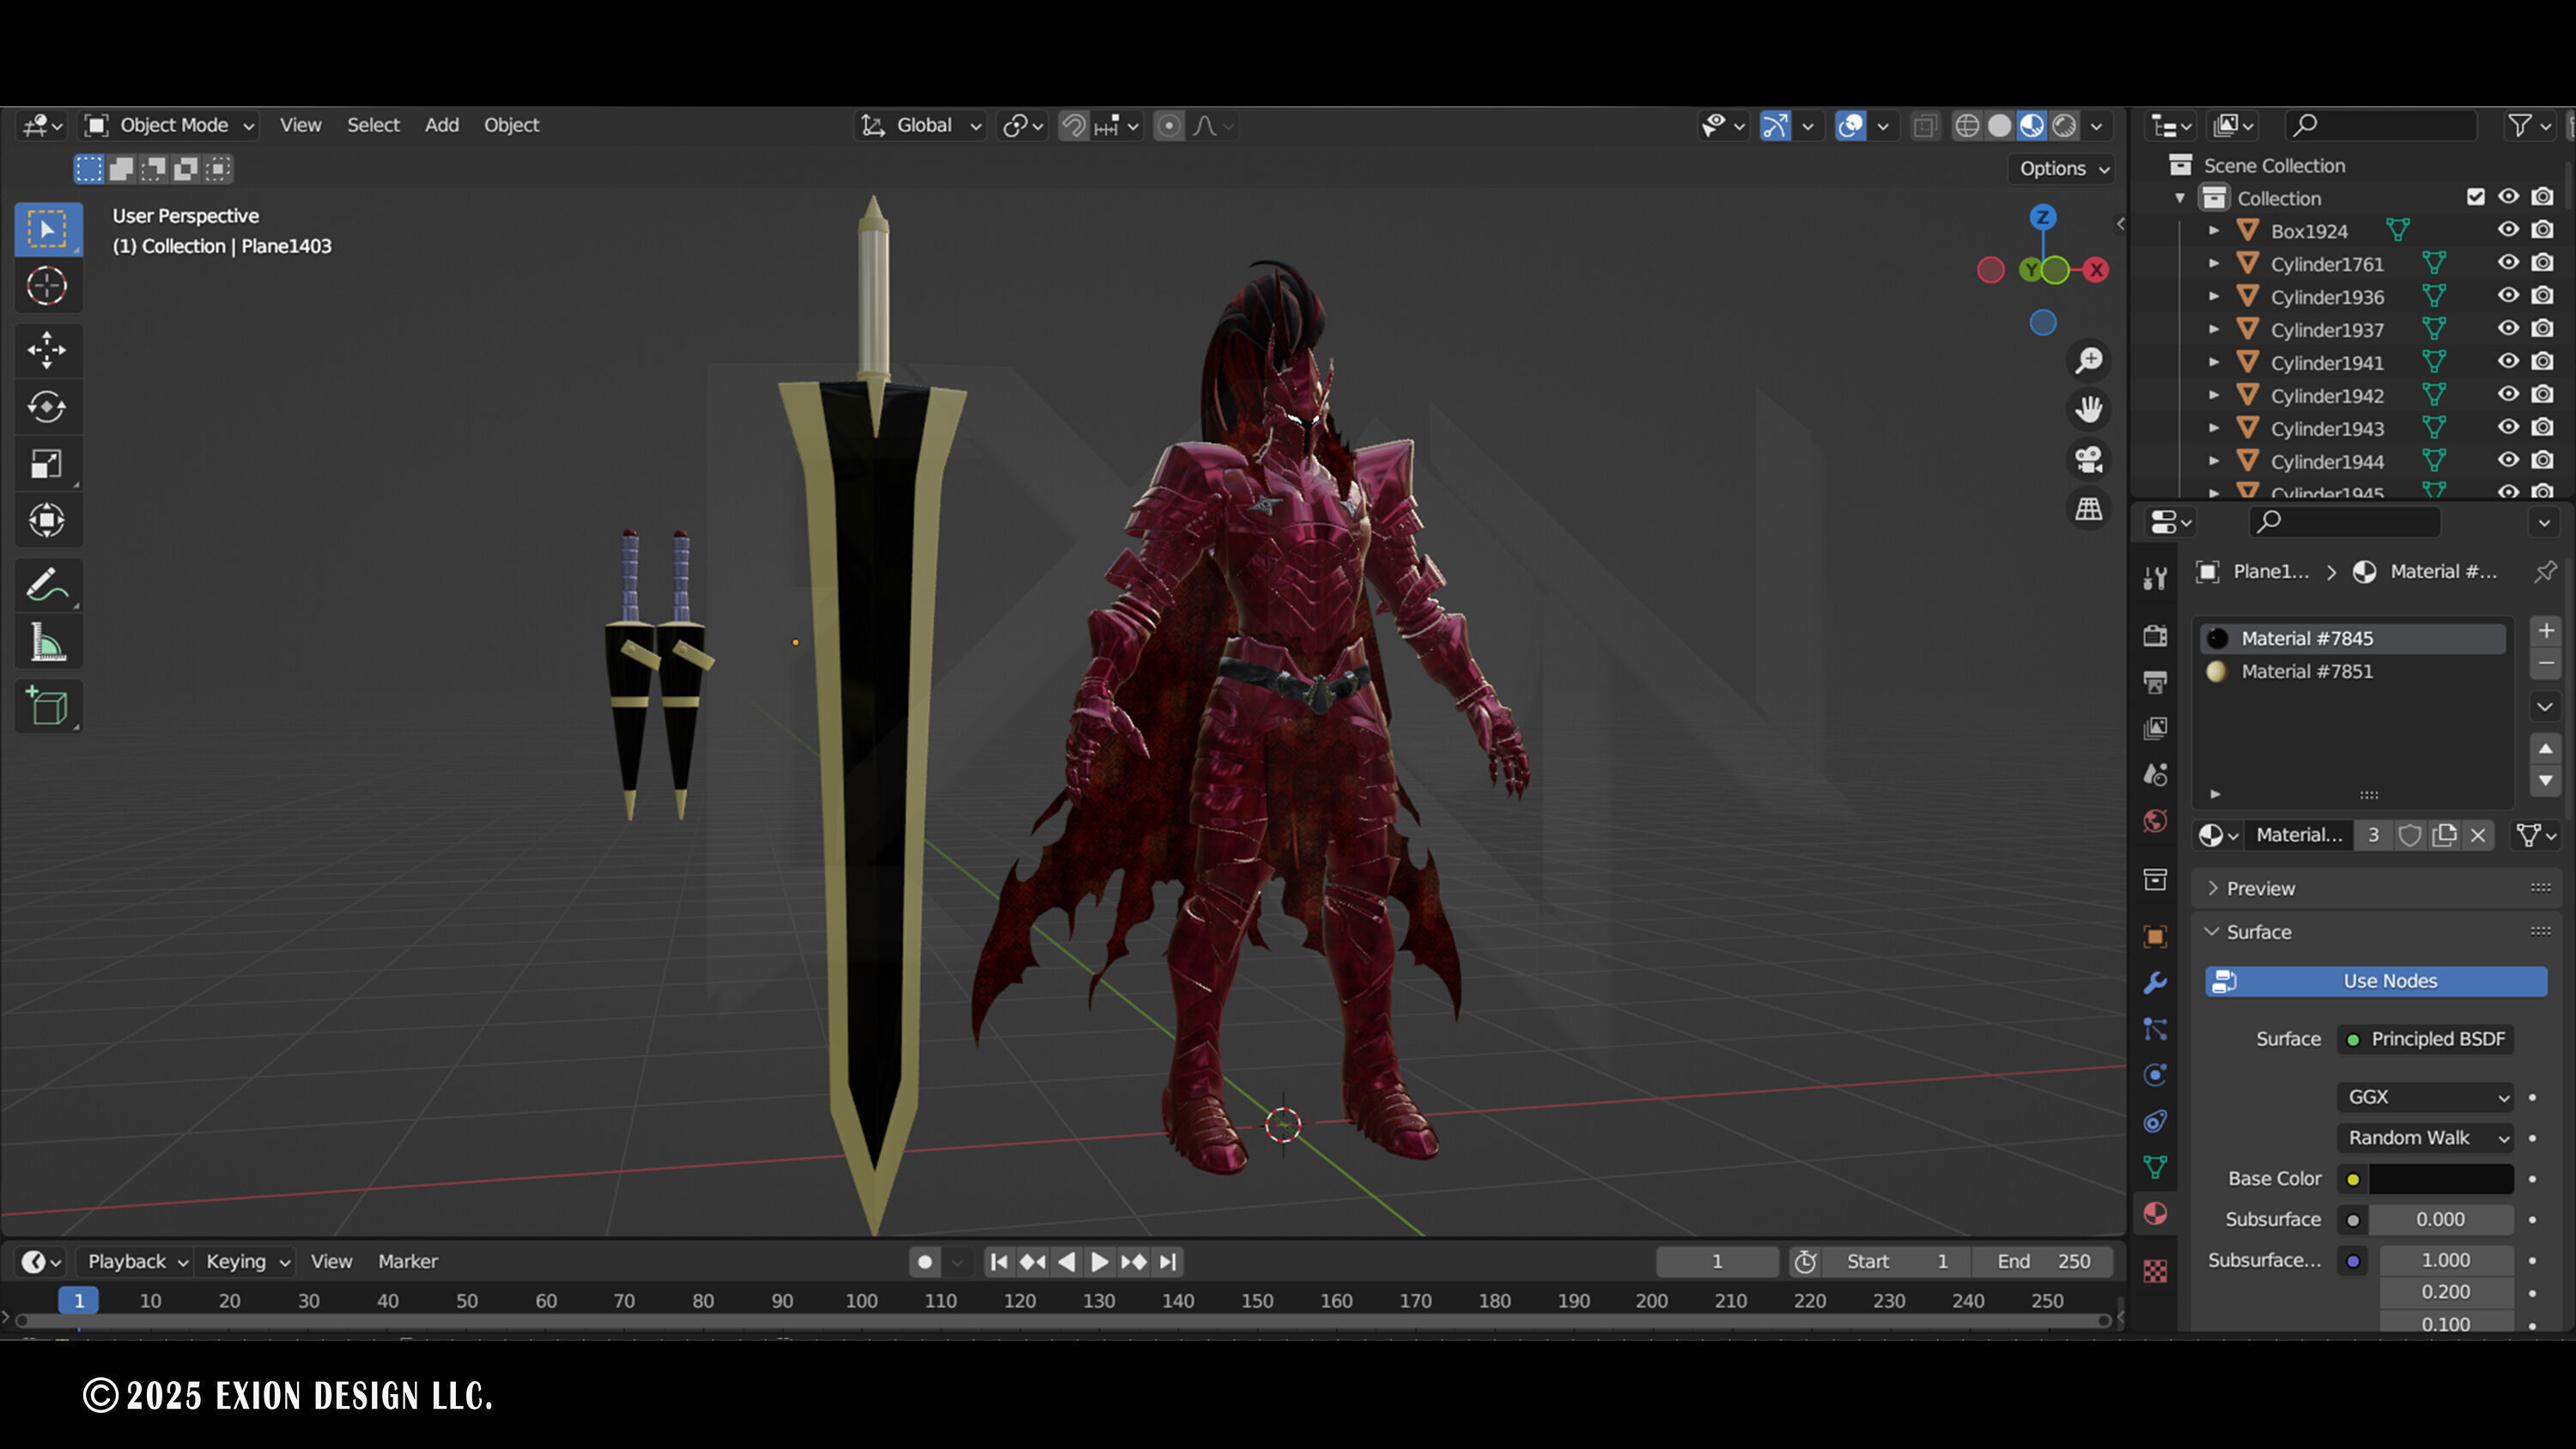Click the Base Color swatch
This screenshot has height=1449, width=2576.
tap(2441, 1179)
